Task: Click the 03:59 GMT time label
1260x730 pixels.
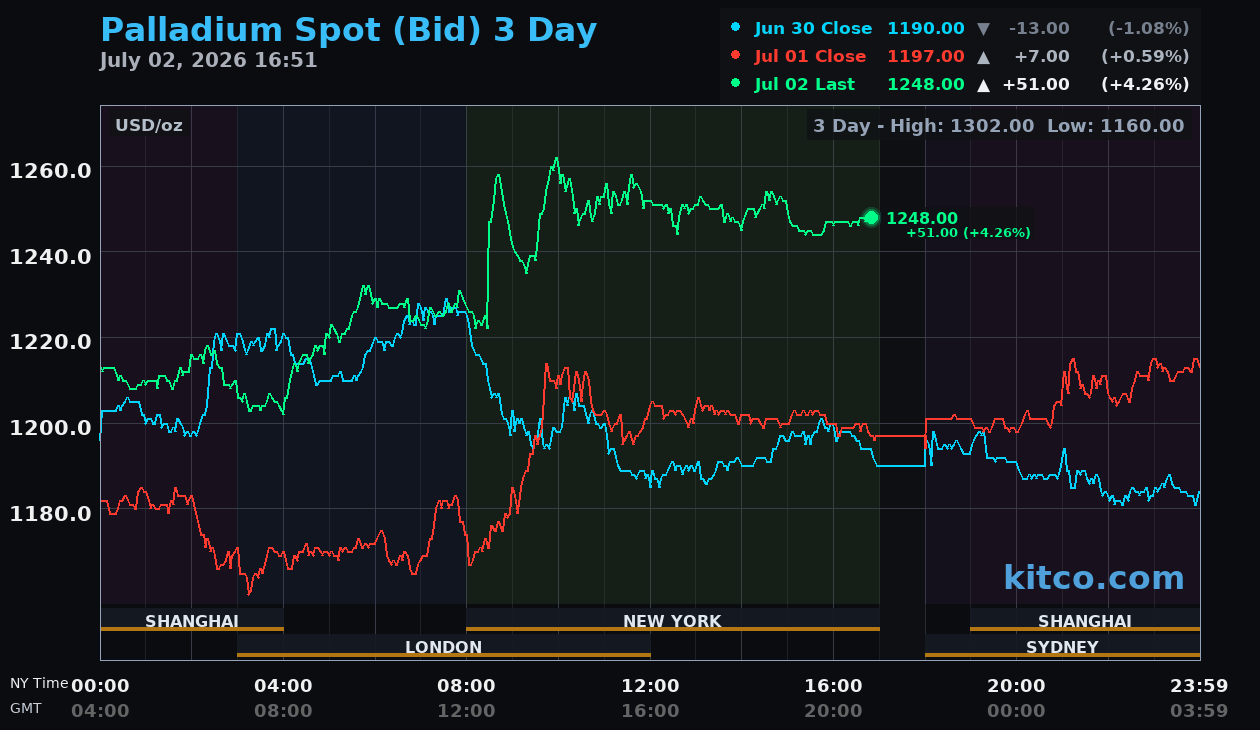Action: pos(1199,711)
